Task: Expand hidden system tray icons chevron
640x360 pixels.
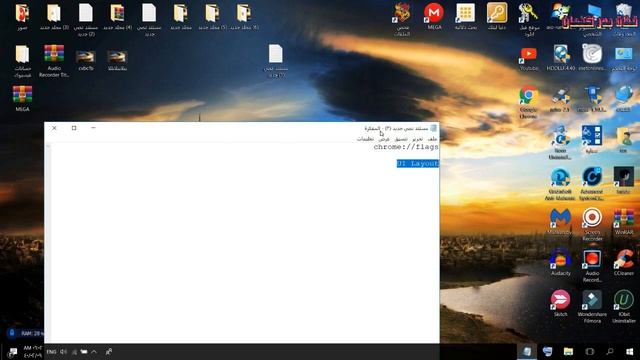Action: [94, 351]
